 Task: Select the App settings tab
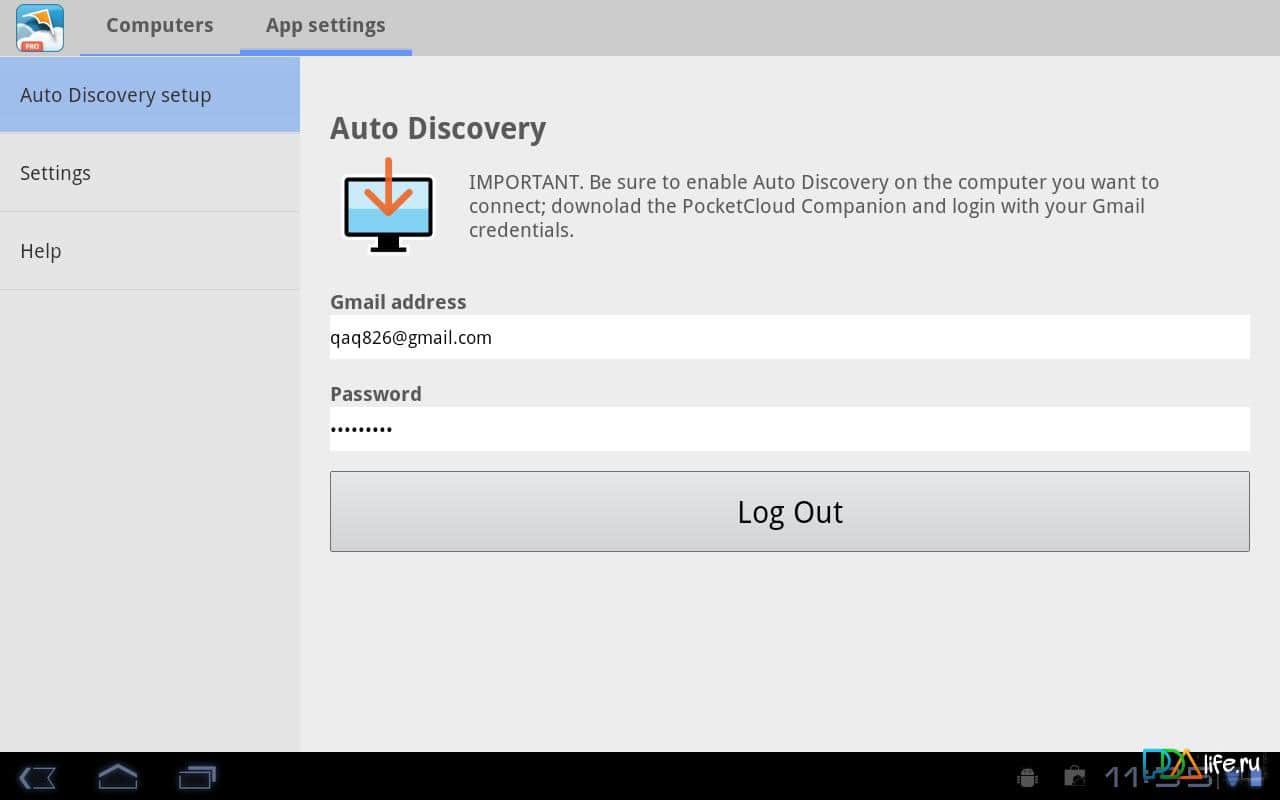[x=325, y=26]
